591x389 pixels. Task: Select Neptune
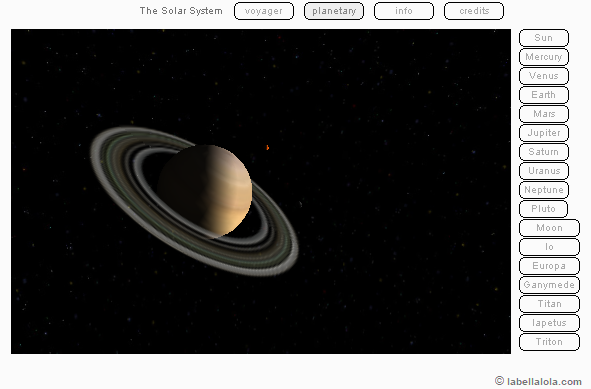click(x=544, y=190)
